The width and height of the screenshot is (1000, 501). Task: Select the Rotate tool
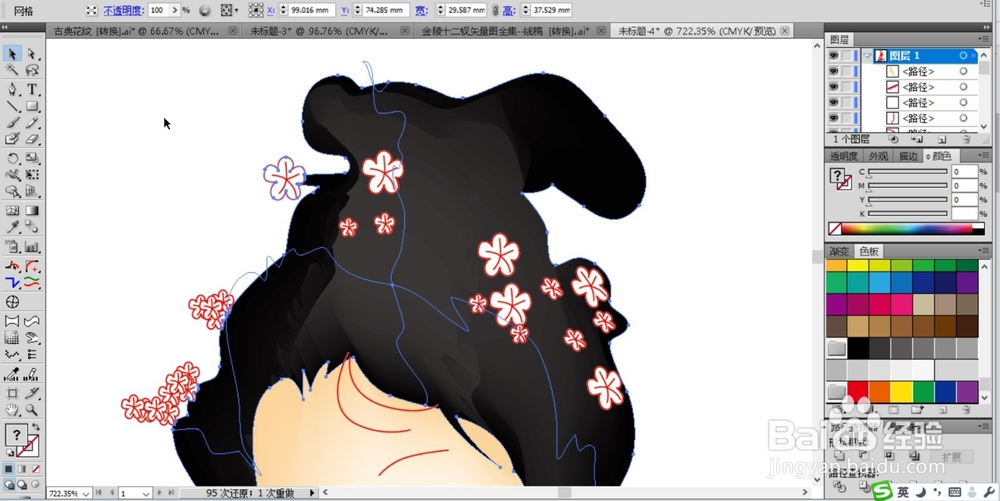[x=12, y=158]
